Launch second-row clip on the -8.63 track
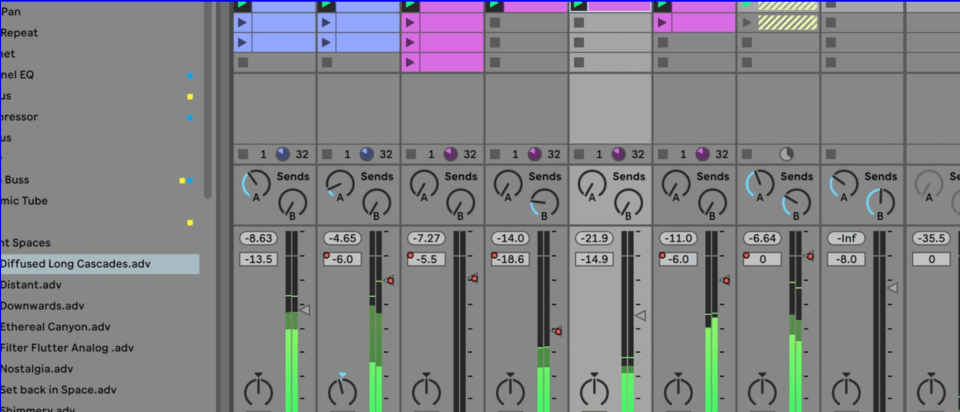 [x=243, y=23]
